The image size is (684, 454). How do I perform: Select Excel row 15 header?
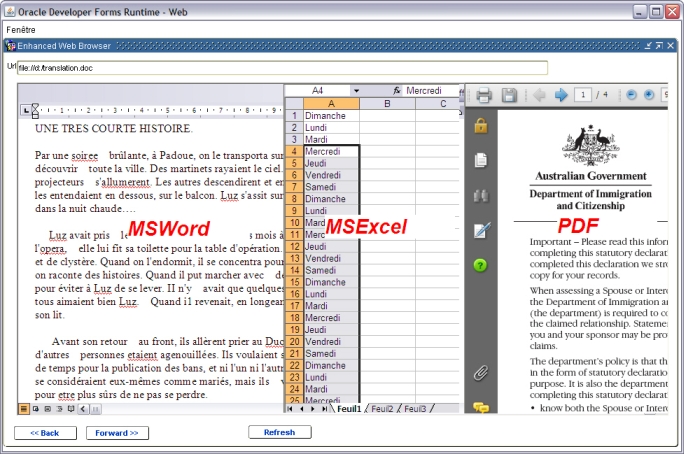[294, 282]
